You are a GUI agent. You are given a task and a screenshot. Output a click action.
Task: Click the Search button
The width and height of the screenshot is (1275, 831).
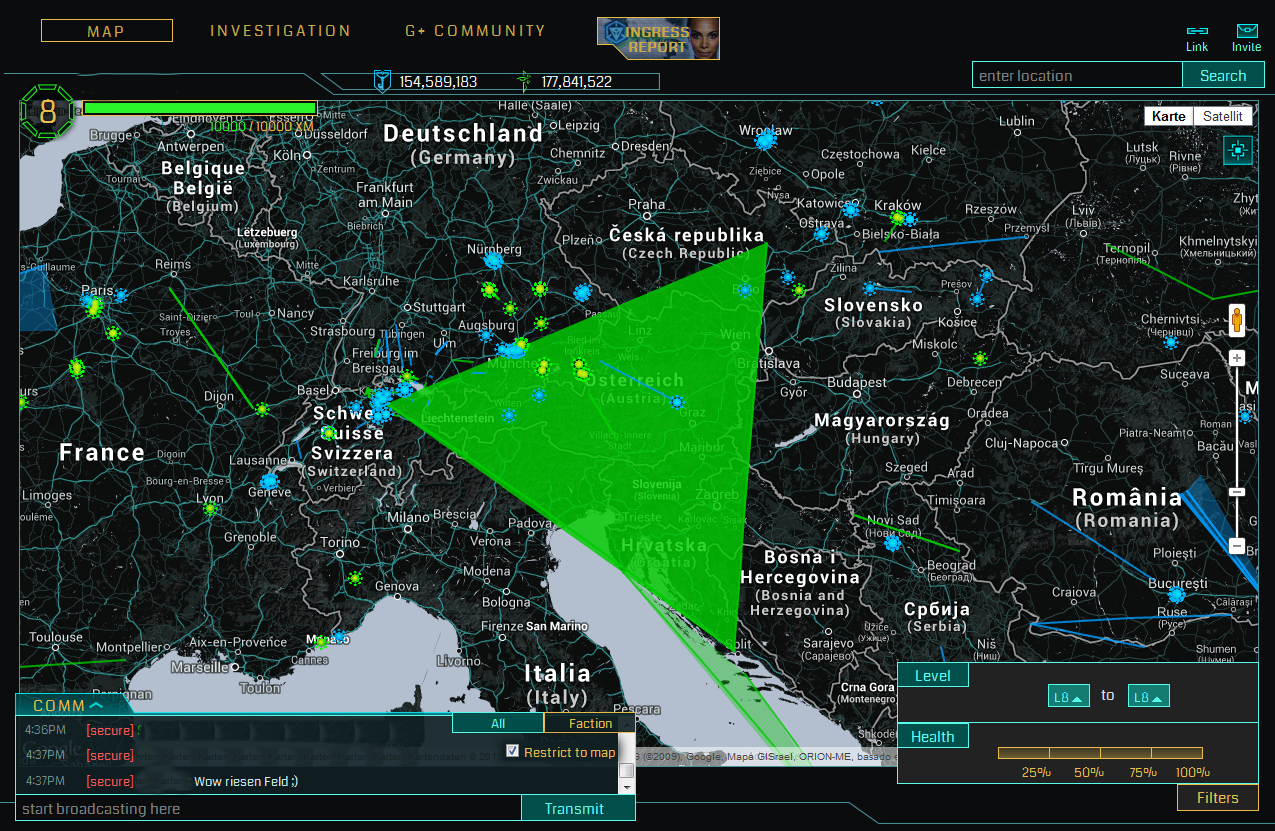pos(1223,75)
